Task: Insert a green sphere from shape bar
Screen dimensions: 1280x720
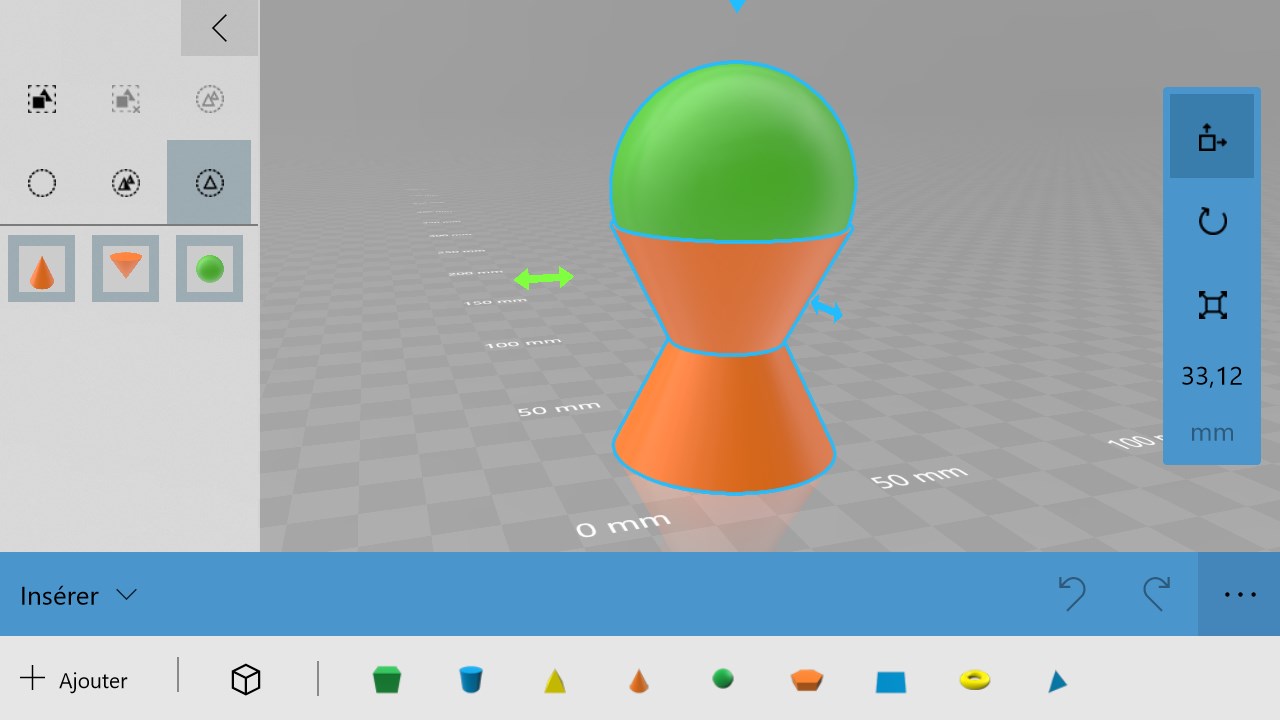Action: tap(723, 679)
